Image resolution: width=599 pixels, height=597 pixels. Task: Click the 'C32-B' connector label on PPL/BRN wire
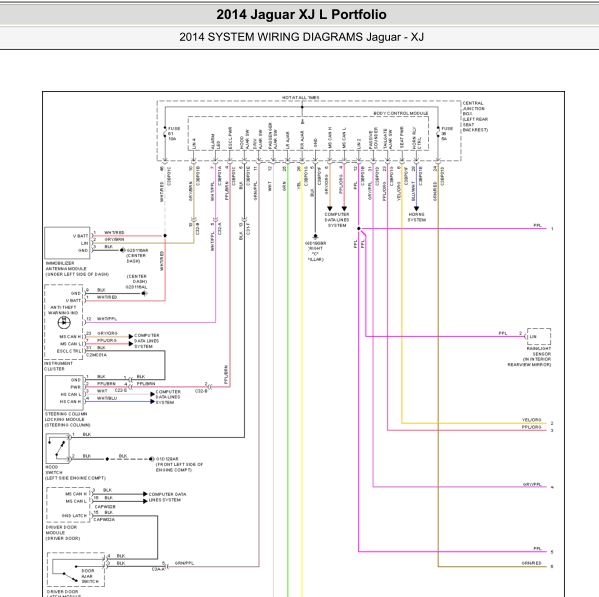click(x=201, y=391)
